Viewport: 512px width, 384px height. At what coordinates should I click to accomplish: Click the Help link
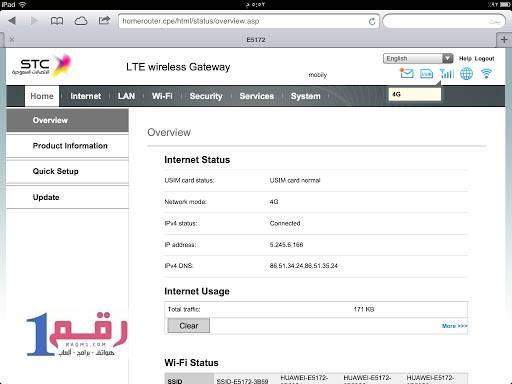click(x=465, y=58)
